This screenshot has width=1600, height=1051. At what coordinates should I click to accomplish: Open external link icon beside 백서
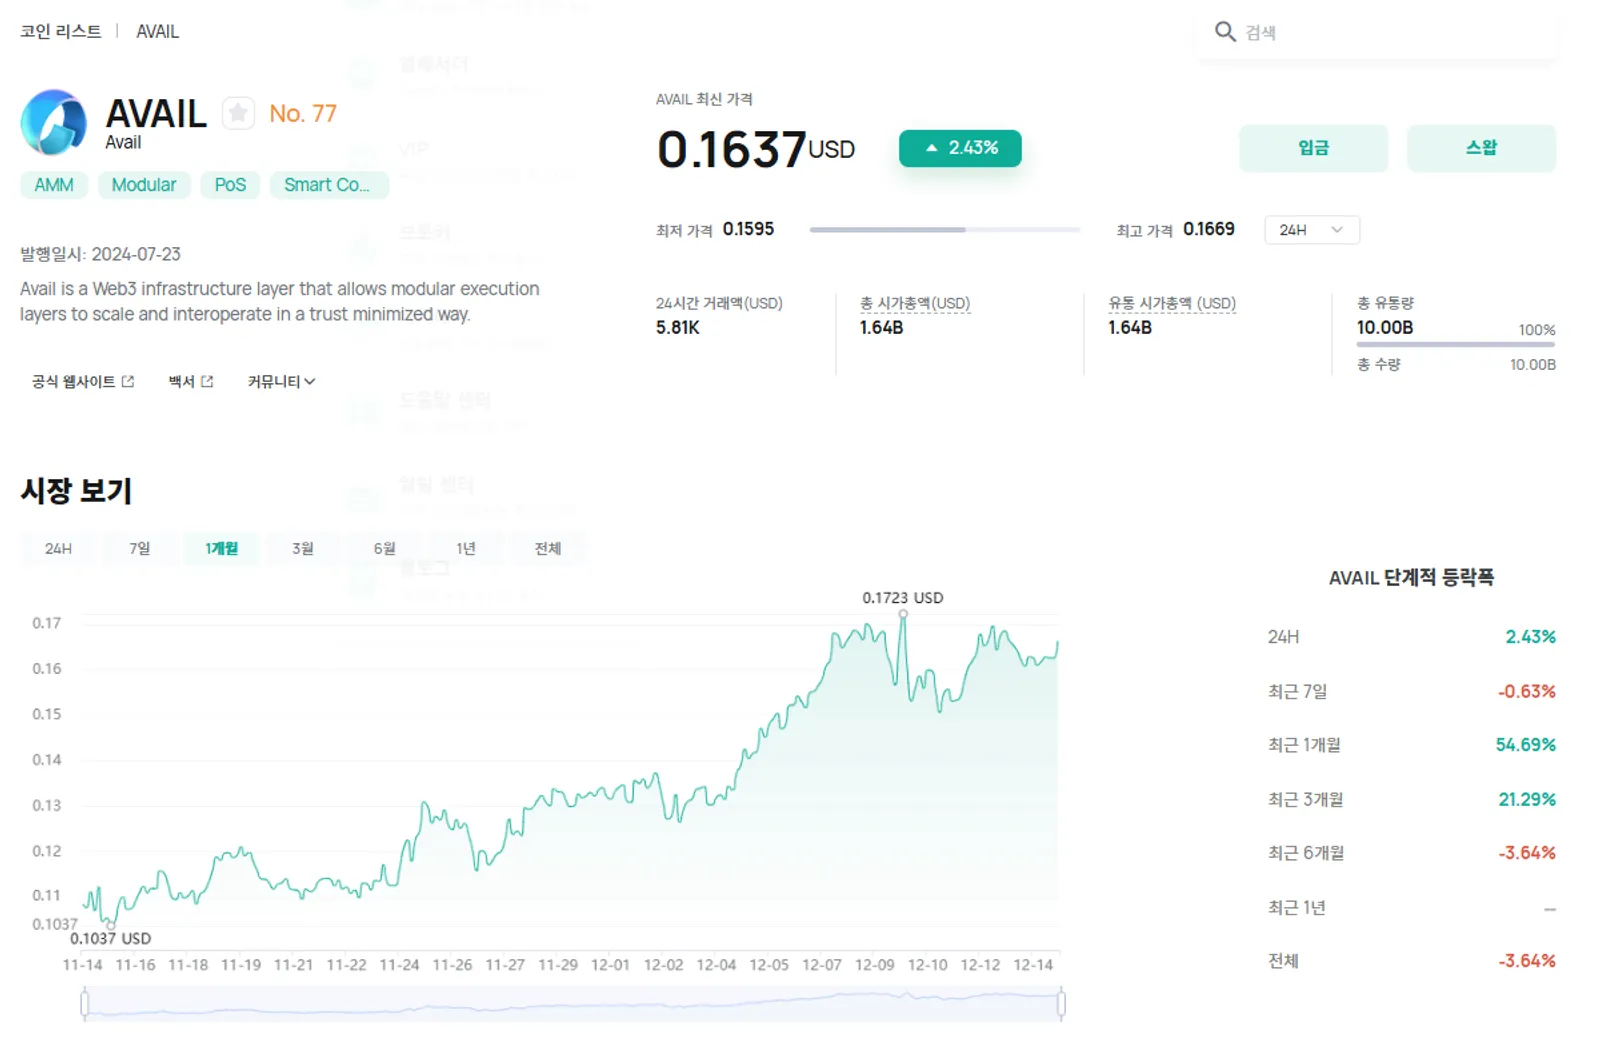point(207,381)
